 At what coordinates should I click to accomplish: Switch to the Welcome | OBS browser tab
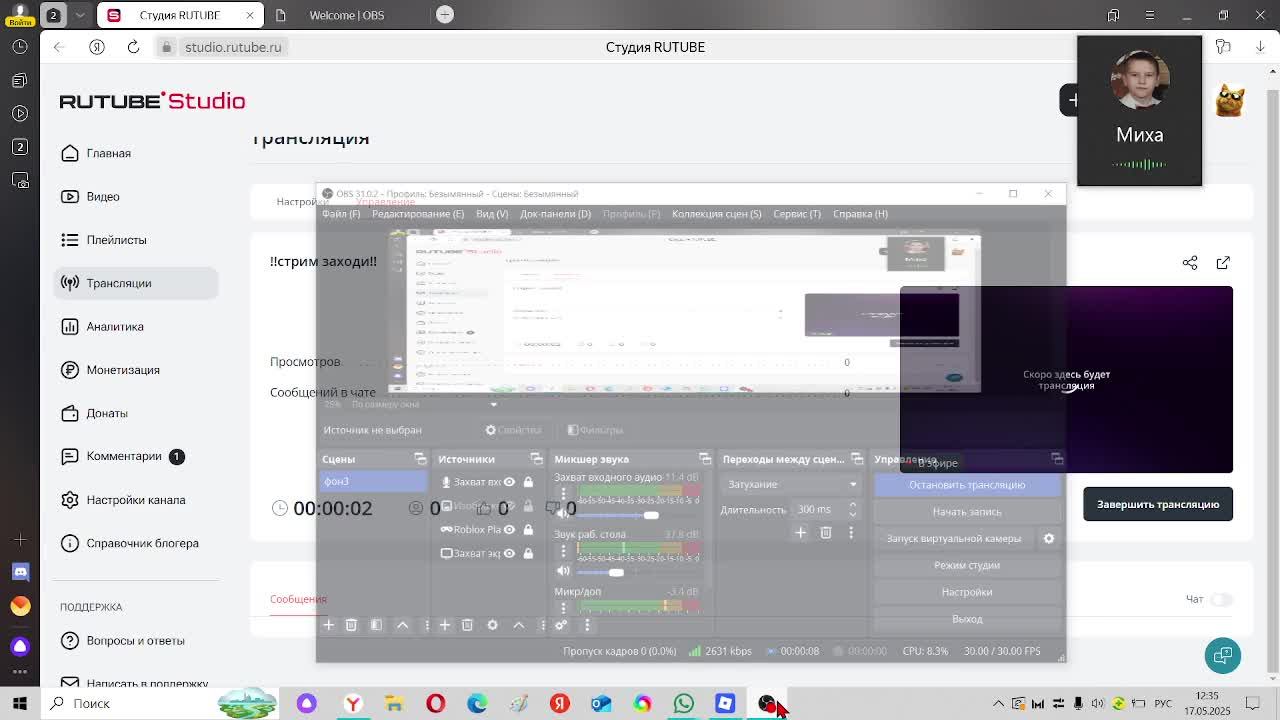click(346, 15)
